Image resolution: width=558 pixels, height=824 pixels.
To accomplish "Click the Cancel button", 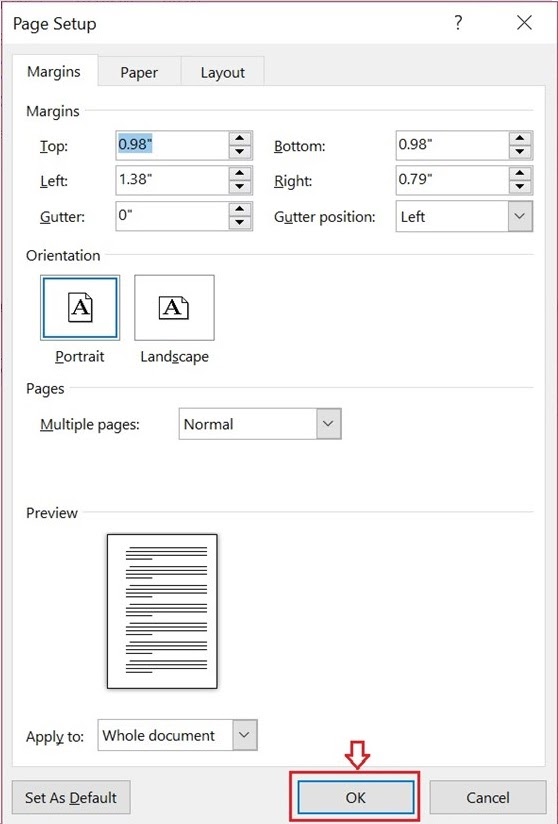I will point(488,797).
